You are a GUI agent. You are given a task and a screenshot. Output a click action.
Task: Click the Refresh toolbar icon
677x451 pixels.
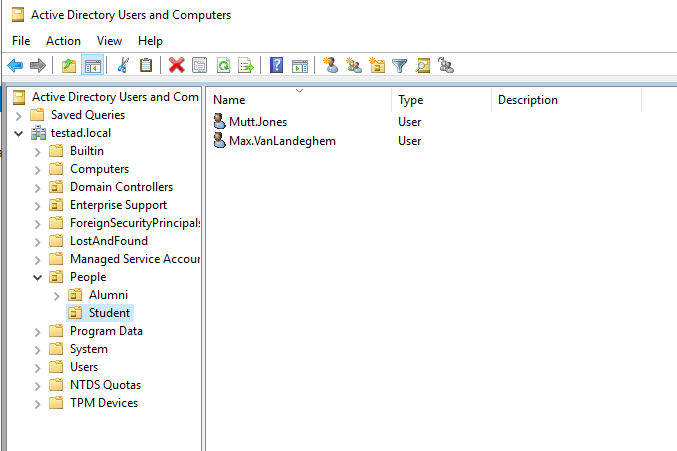(x=223, y=66)
